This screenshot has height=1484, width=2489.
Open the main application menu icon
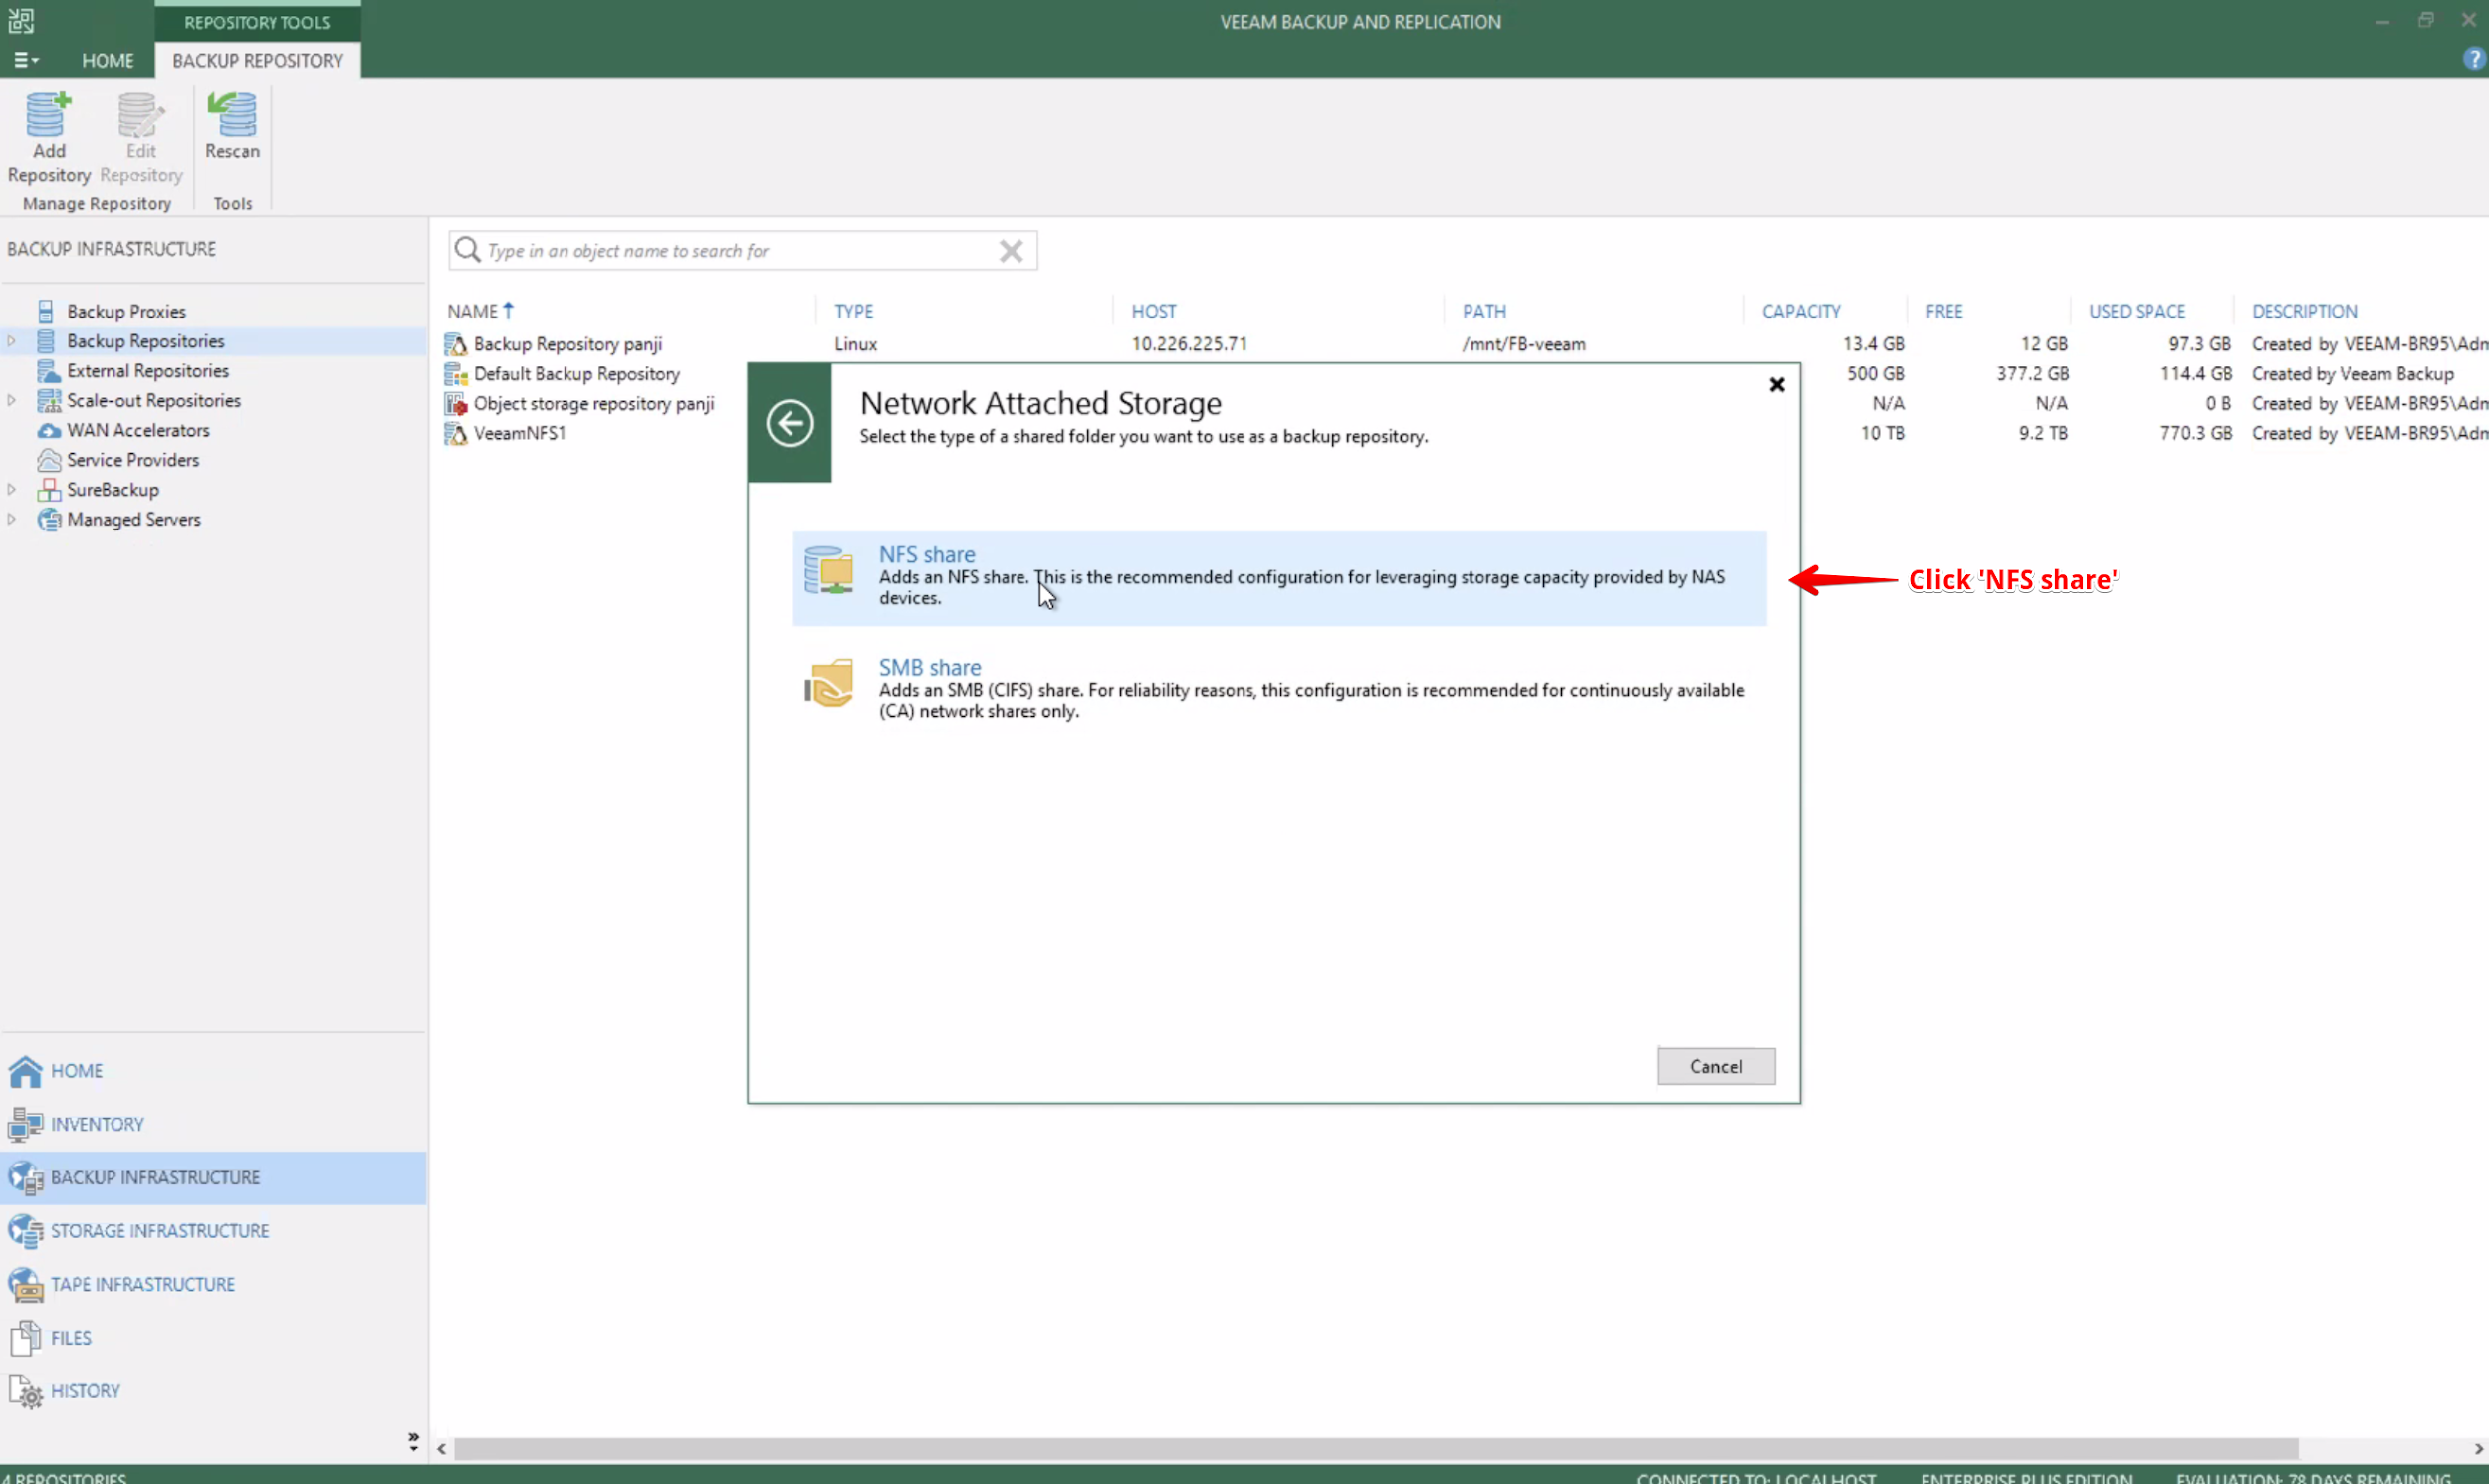[x=26, y=60]
